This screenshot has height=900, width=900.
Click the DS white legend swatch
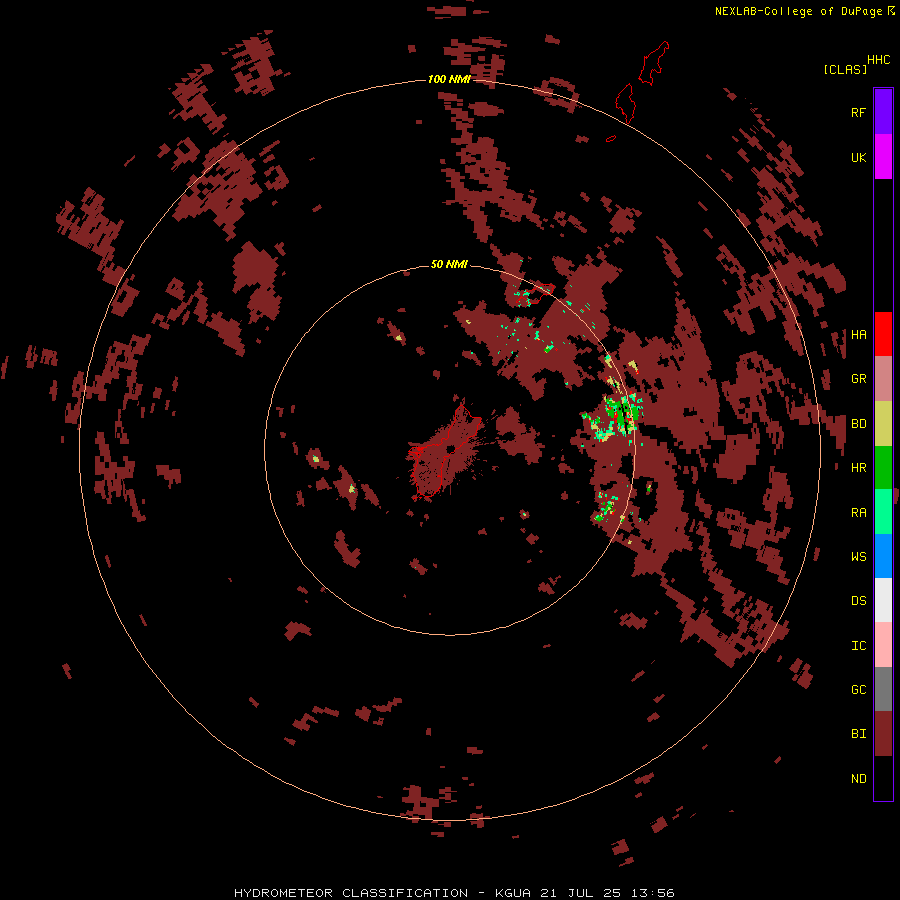(883, 600)
